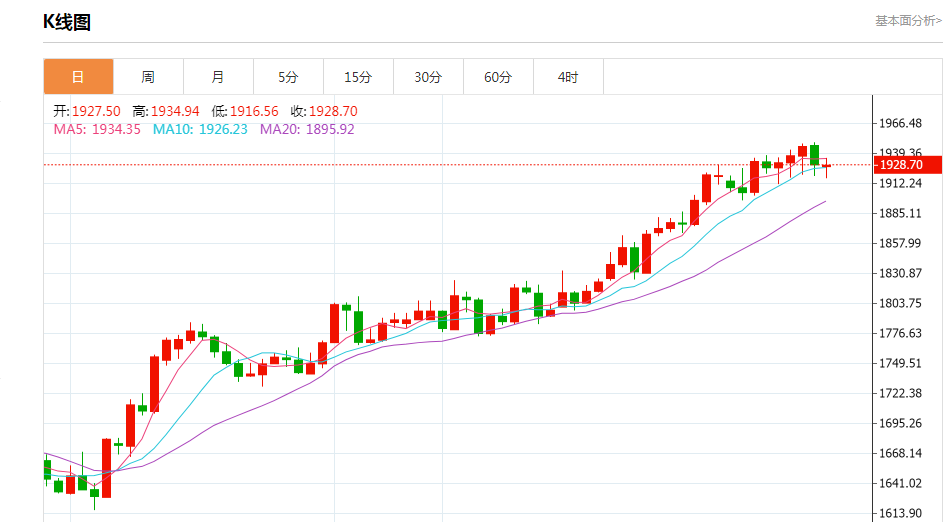Switch to the 4时 chart tab
Viewport: 944px width, 522px height.
tap(568, 77)
